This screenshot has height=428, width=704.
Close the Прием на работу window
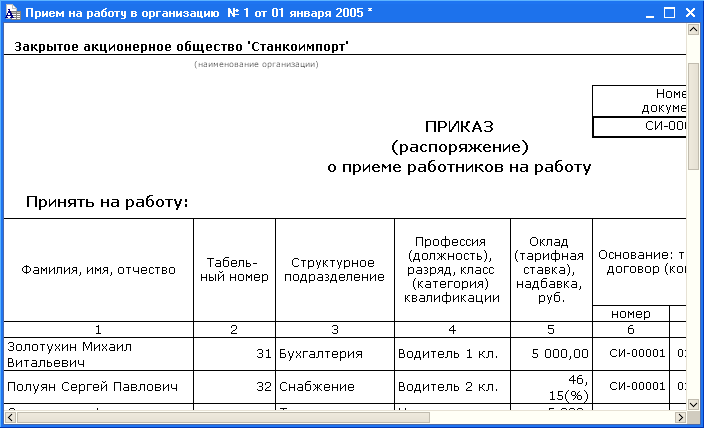(691, 13)
